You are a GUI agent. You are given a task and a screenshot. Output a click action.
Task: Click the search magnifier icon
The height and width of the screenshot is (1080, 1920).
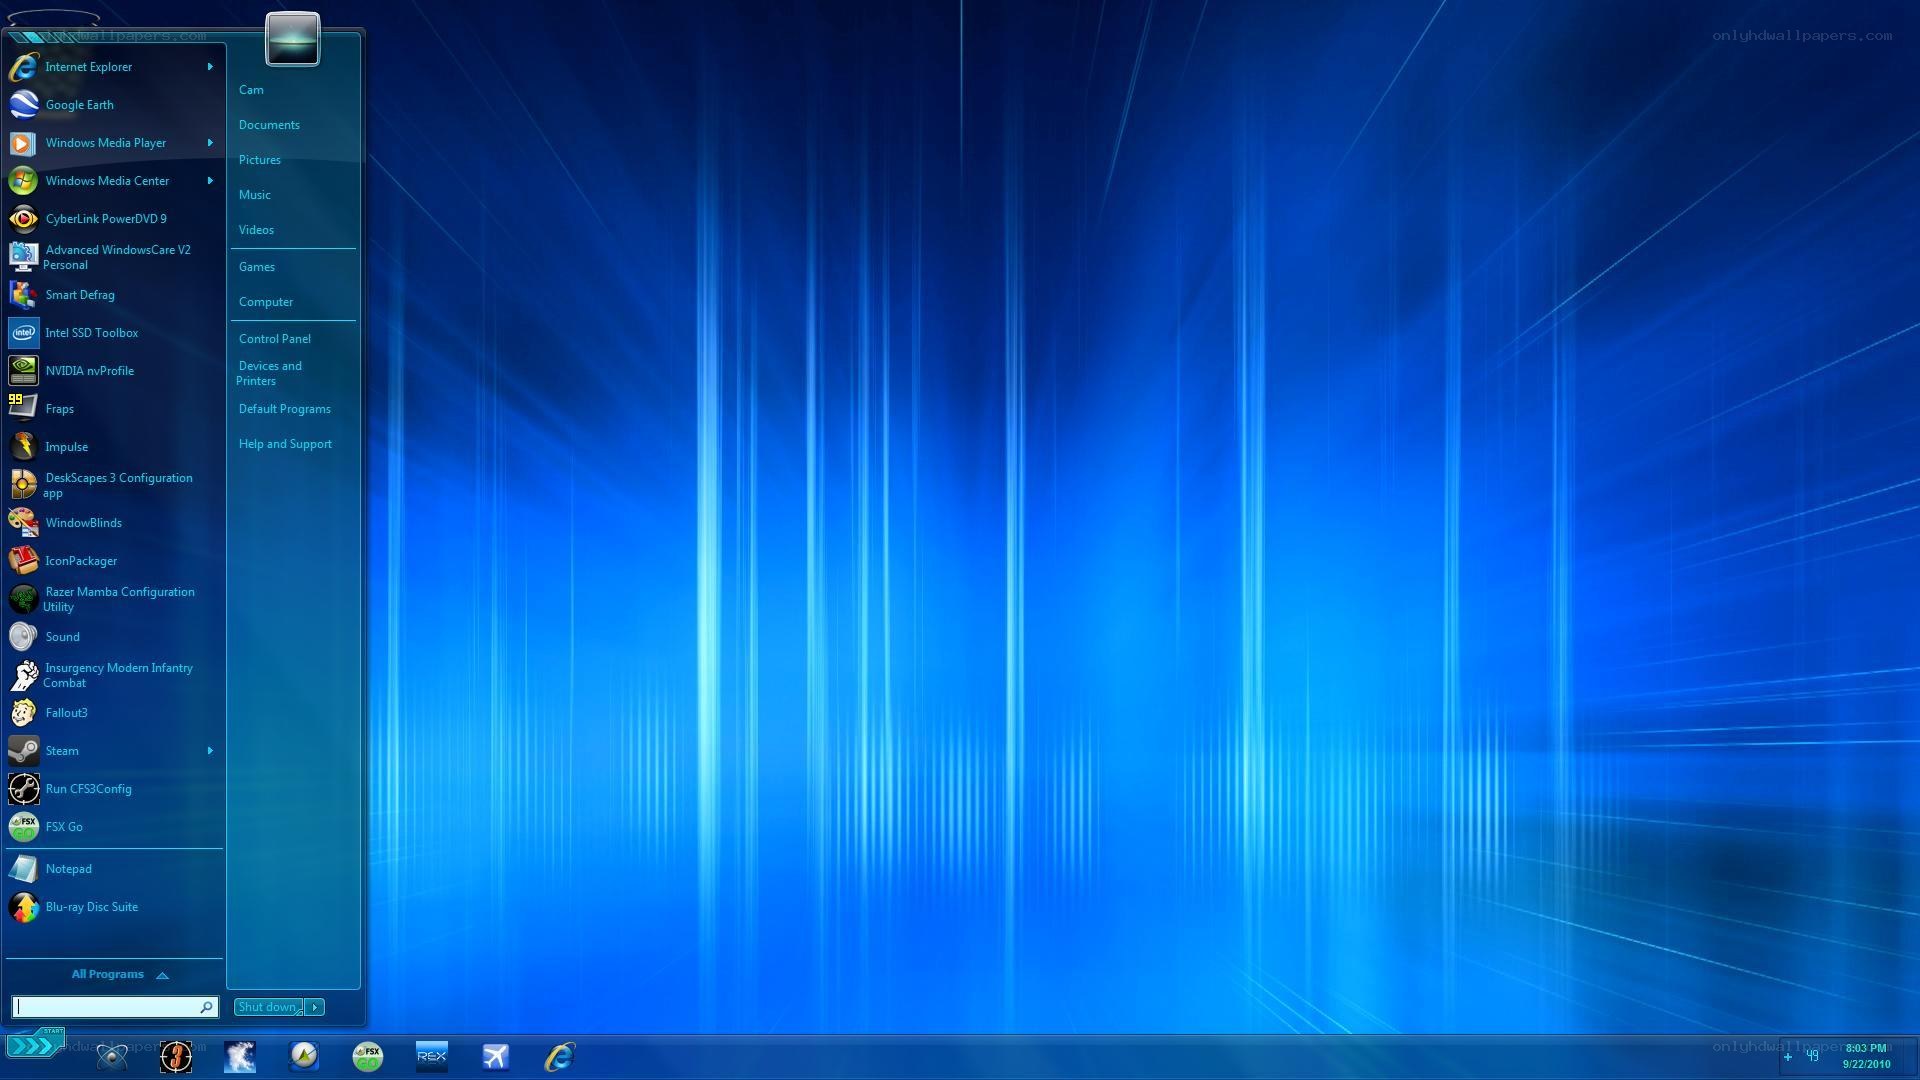(x=207, y=1007)
